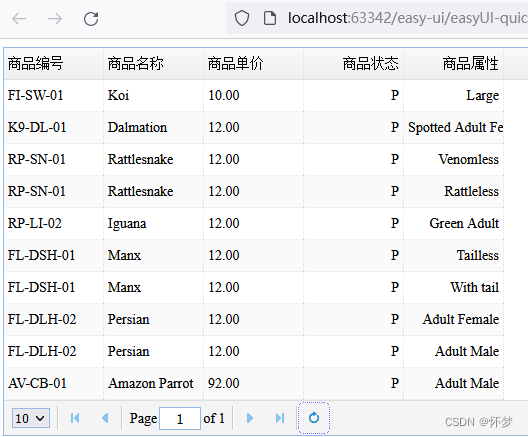Go back using the browser back arrow
This screenshot has width=528, height=437.
pyautogui.click(x=19, y=19)
